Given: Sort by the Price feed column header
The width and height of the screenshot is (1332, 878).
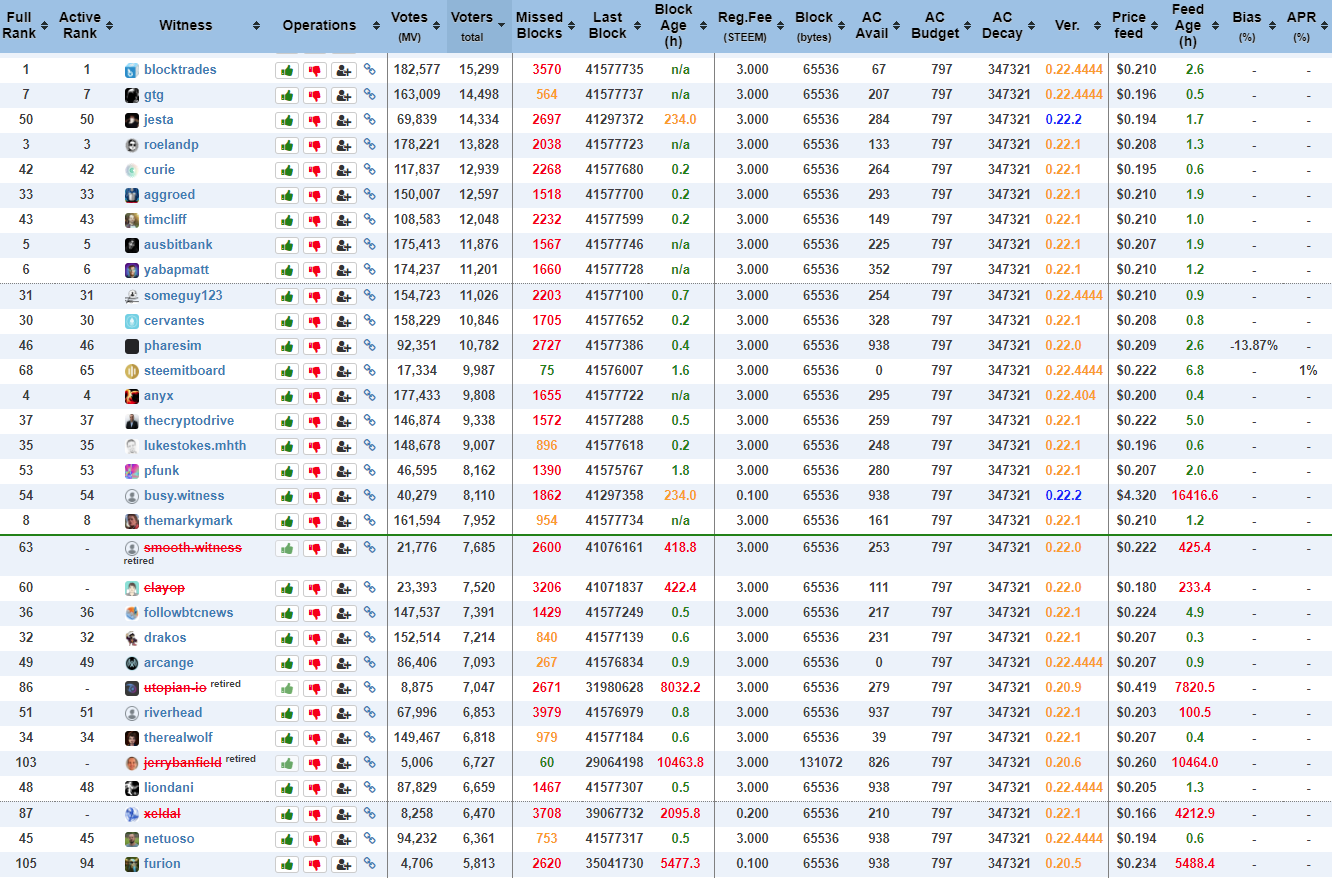Looking at the screenshot, I should [1128, 25].
